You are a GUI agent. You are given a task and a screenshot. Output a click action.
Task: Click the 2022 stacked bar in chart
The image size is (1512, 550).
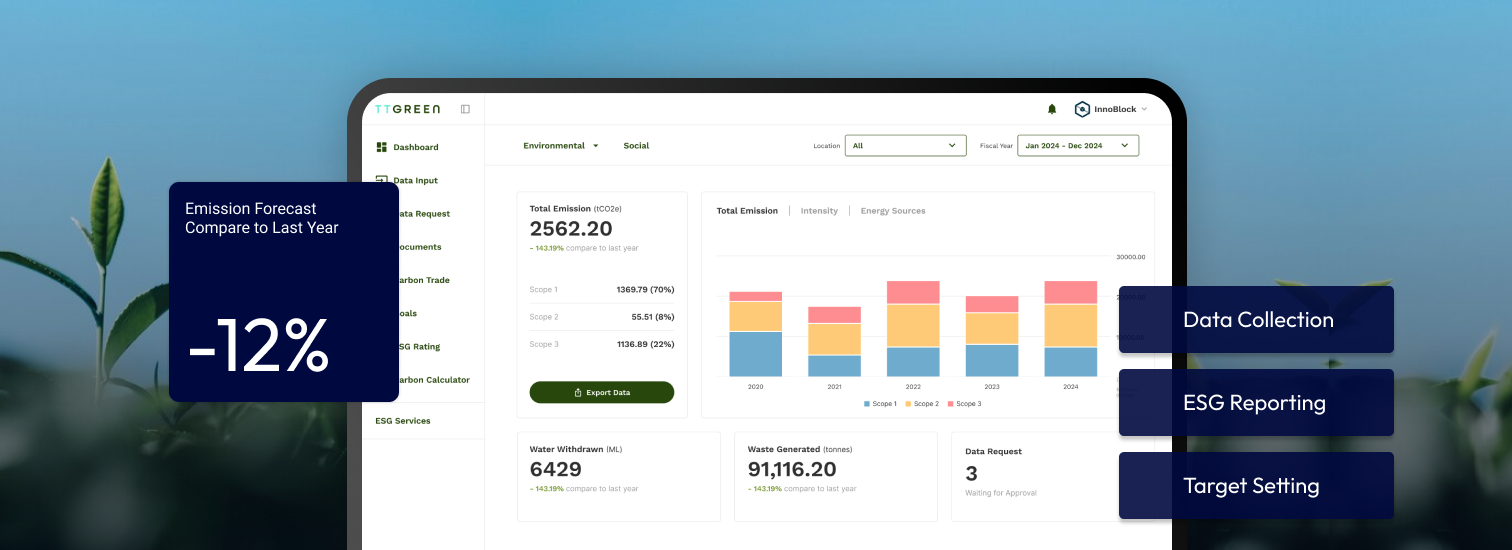coord(913,328)
